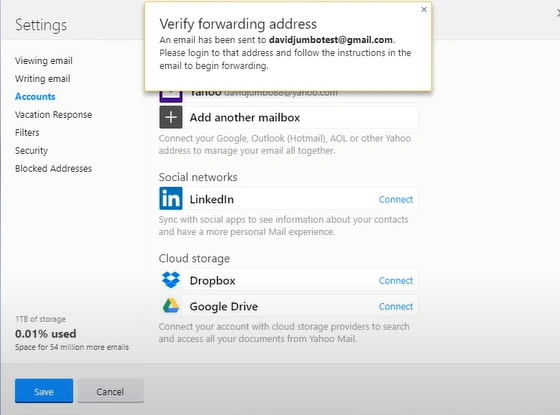Open Vacation Response settings
This screenshot has width=560, height=415.
(53, 115)
